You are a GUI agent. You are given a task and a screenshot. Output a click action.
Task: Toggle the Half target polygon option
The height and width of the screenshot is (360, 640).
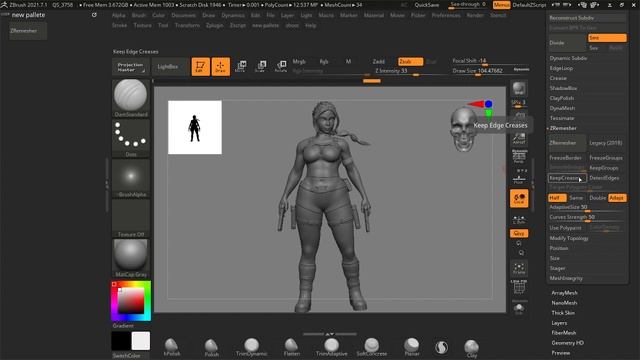pos(557,198)
